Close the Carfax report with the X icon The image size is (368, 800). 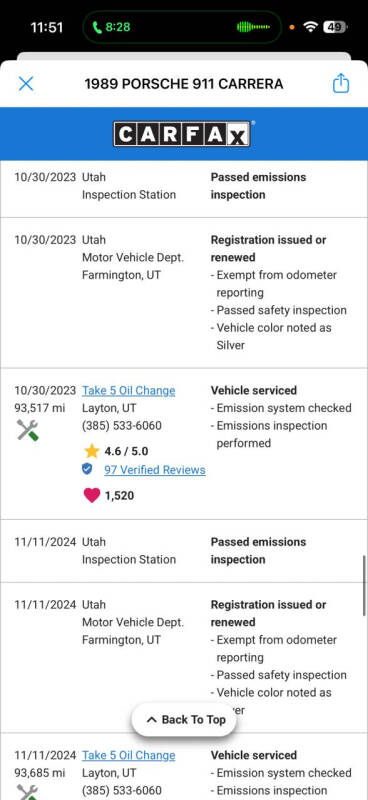pyautogui.click(x=26, y=84)
